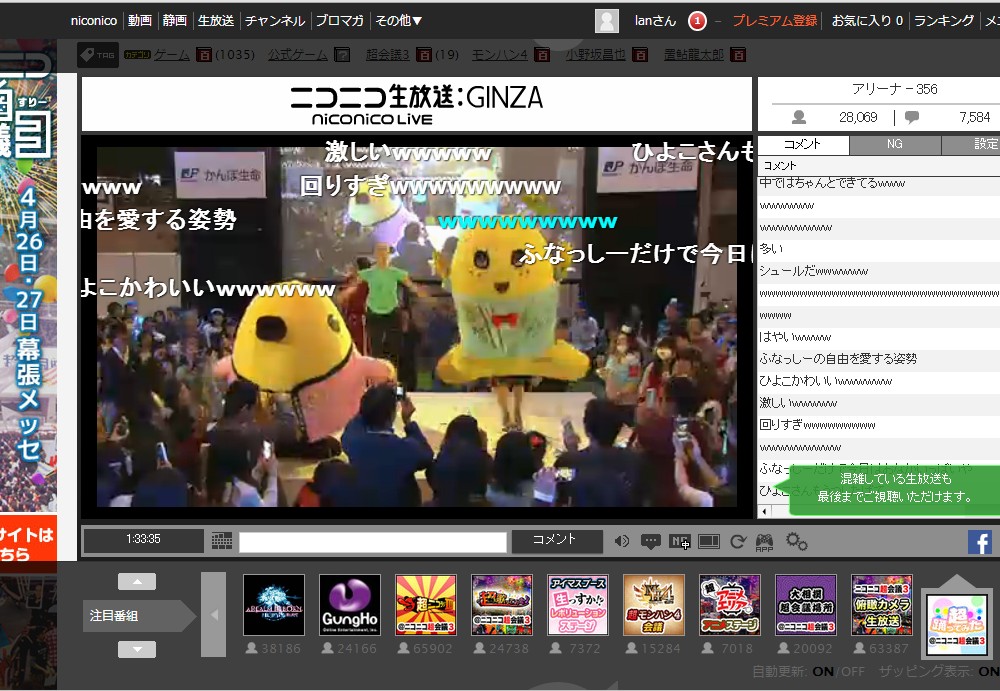Viewport: 1000px width, 691px height.
Task: Open the 俯瞰カメラ 生放送 thumbnail
Action: (881, 605)
